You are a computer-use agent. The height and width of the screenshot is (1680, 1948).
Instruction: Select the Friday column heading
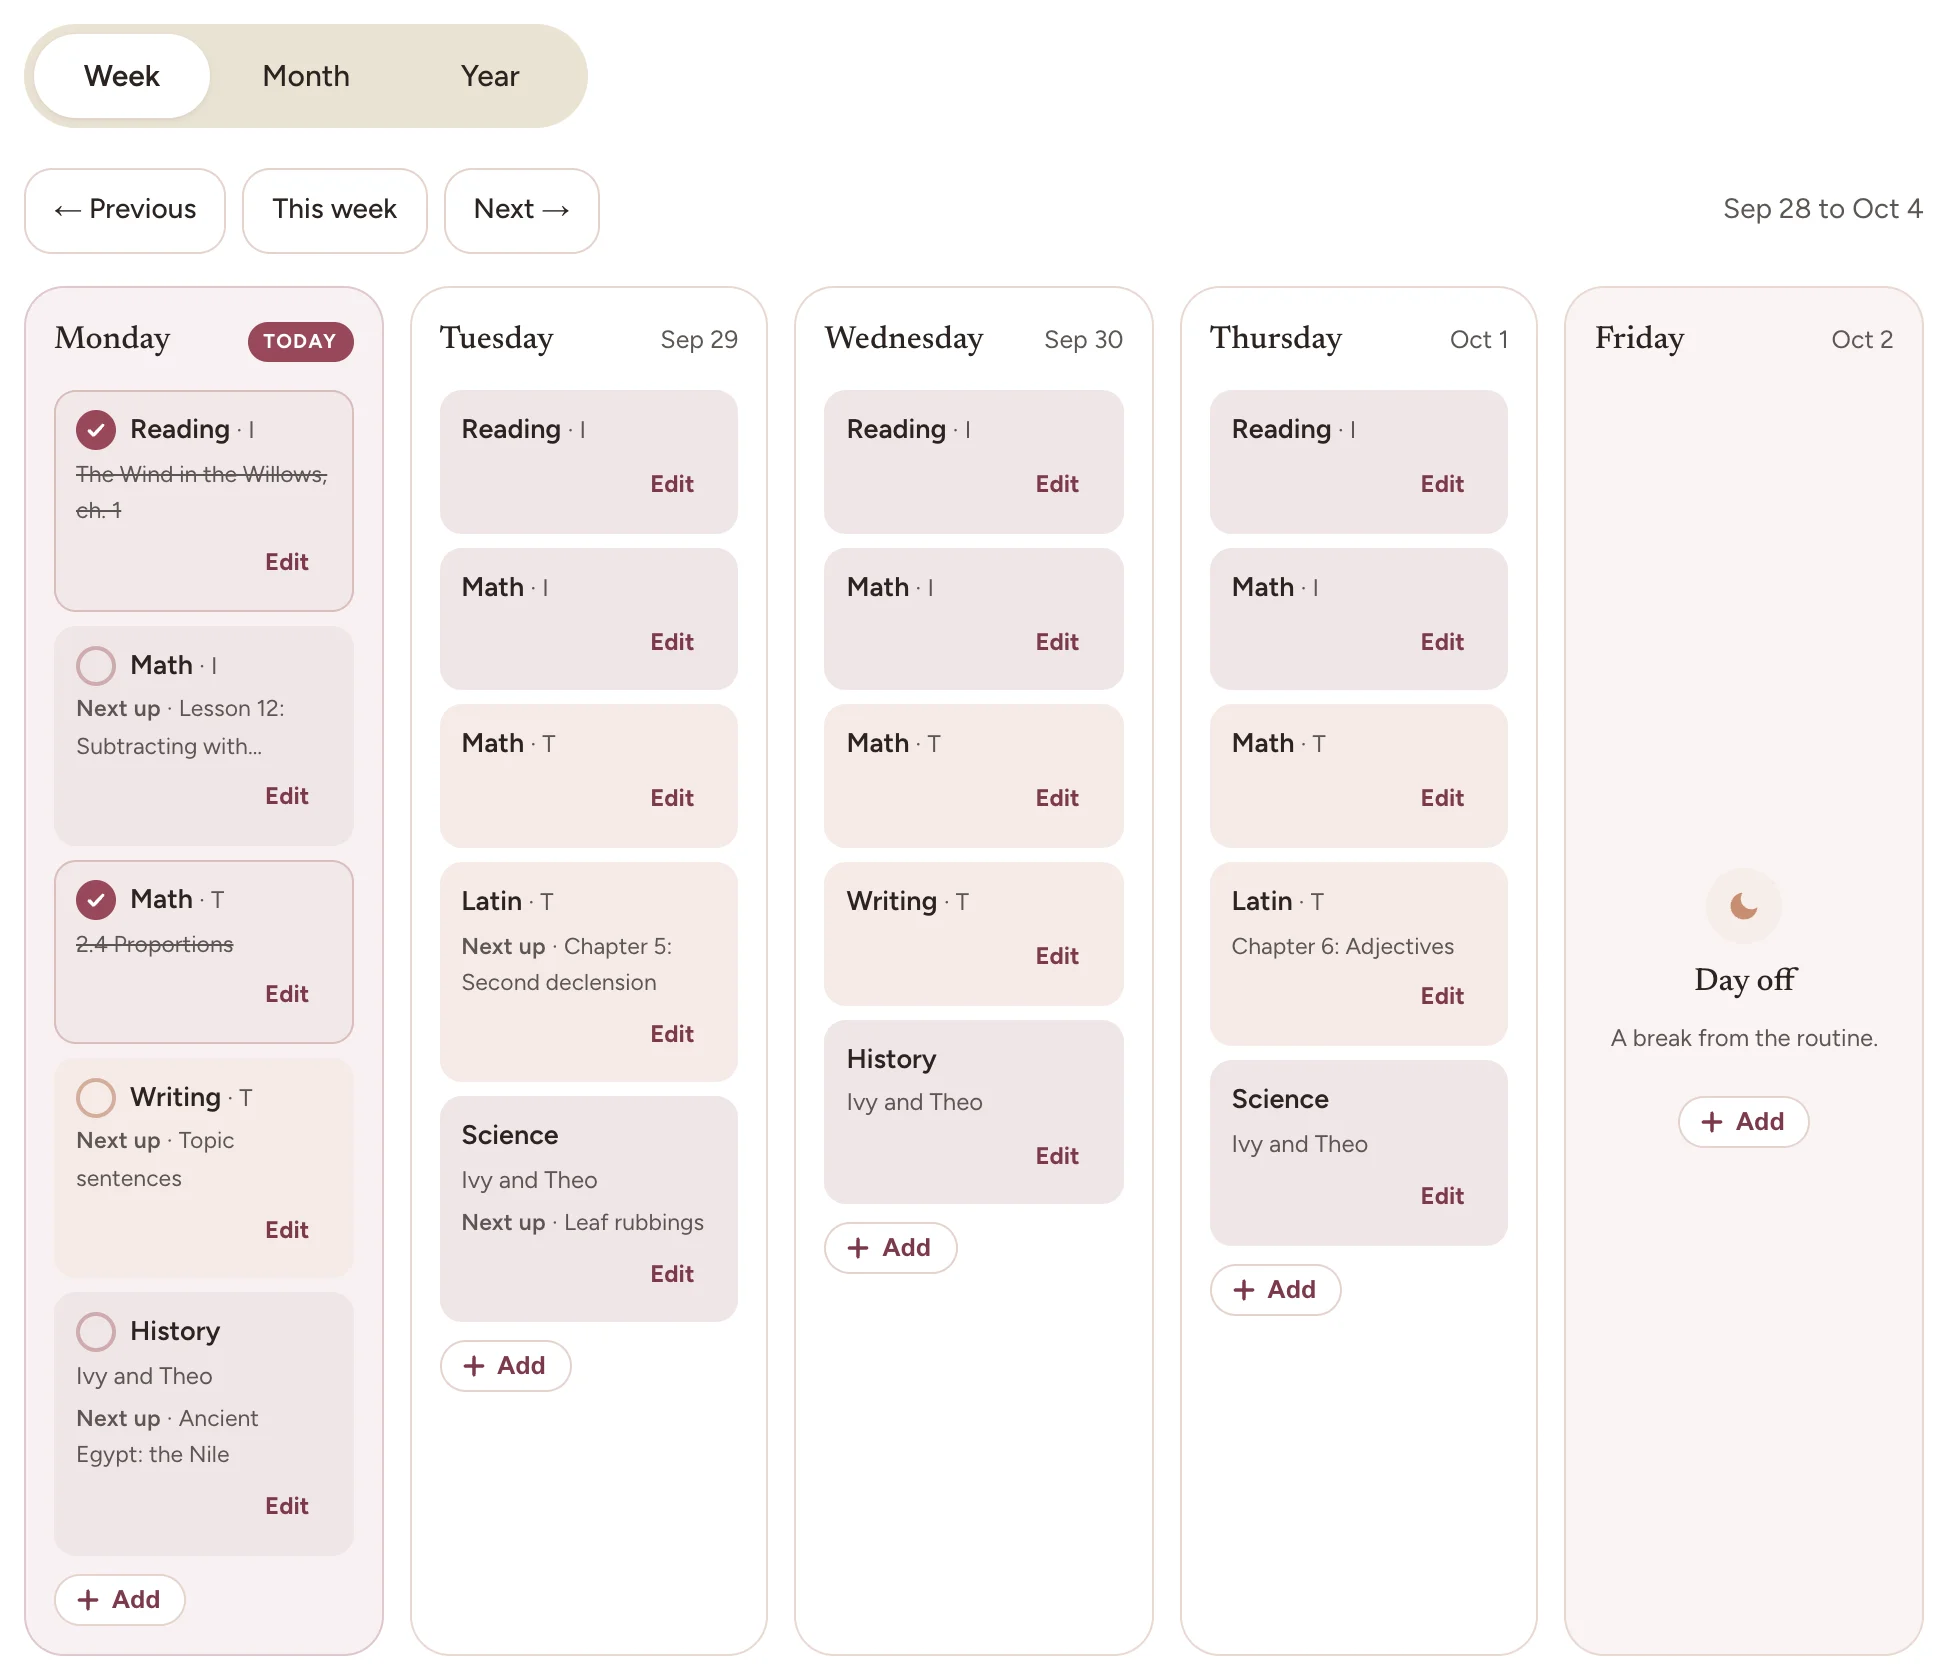tap(1639, 339)
